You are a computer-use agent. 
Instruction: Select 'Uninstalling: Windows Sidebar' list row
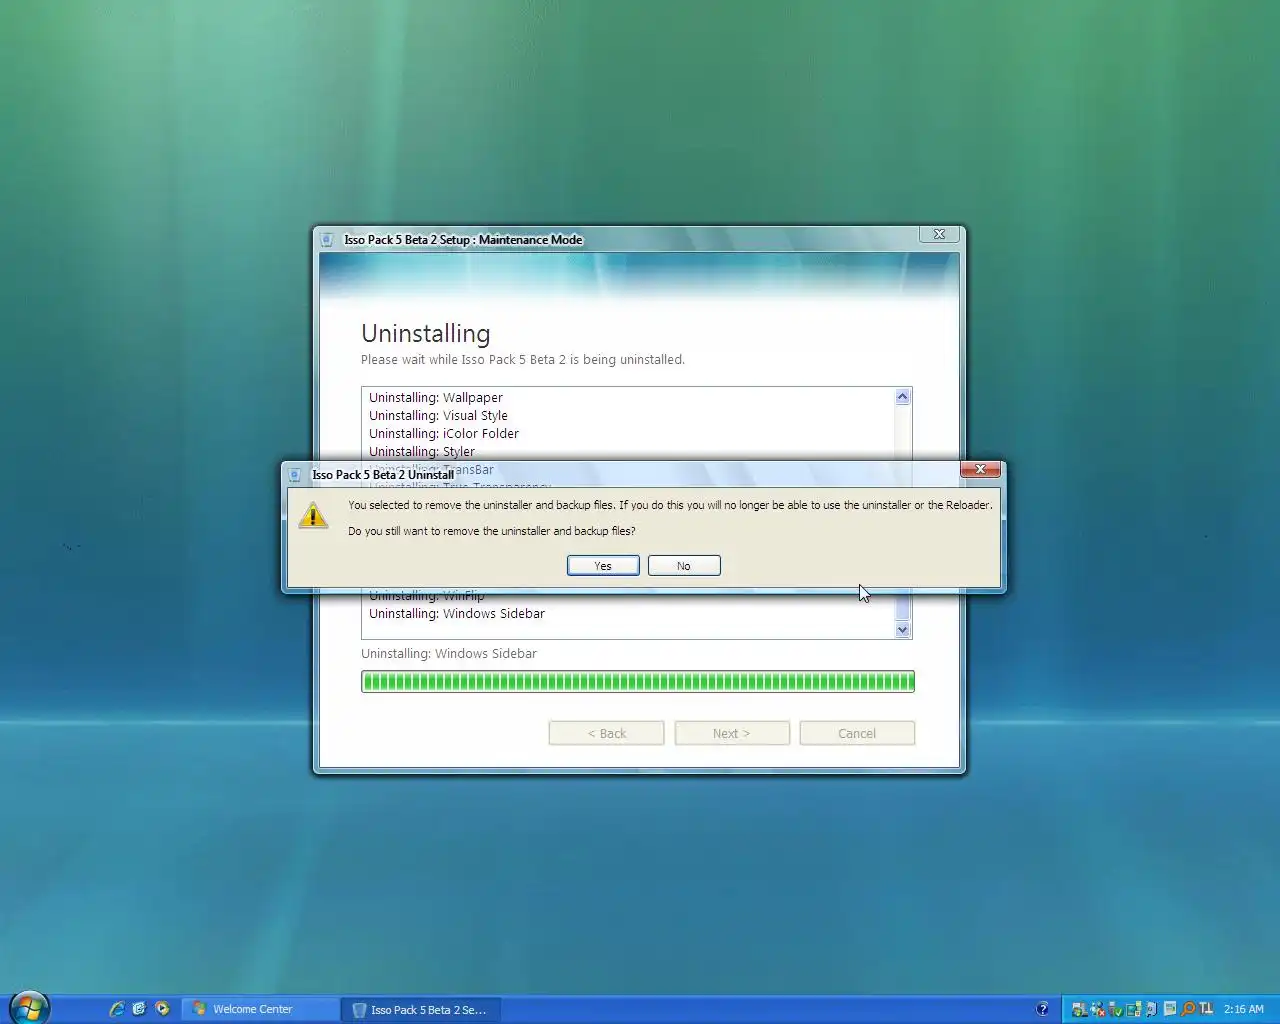pyautogui.click(x=457, y=613)
